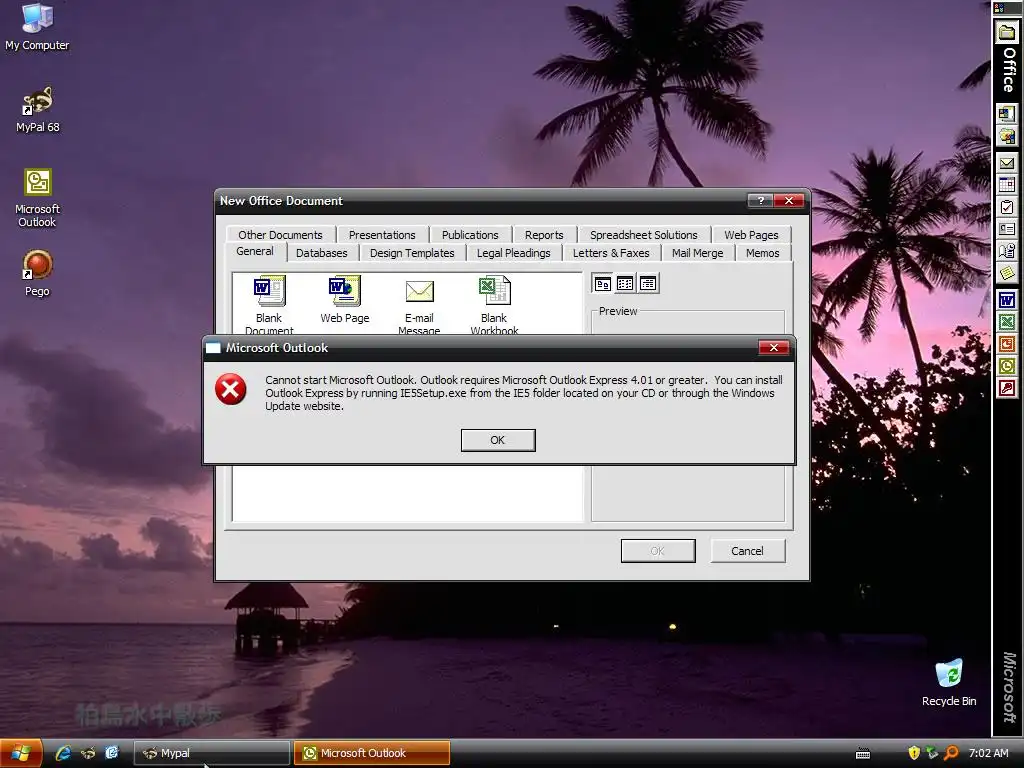
Task: Launch Microsoft Access from Shortcut Bar
Action: coord(1007,389)
